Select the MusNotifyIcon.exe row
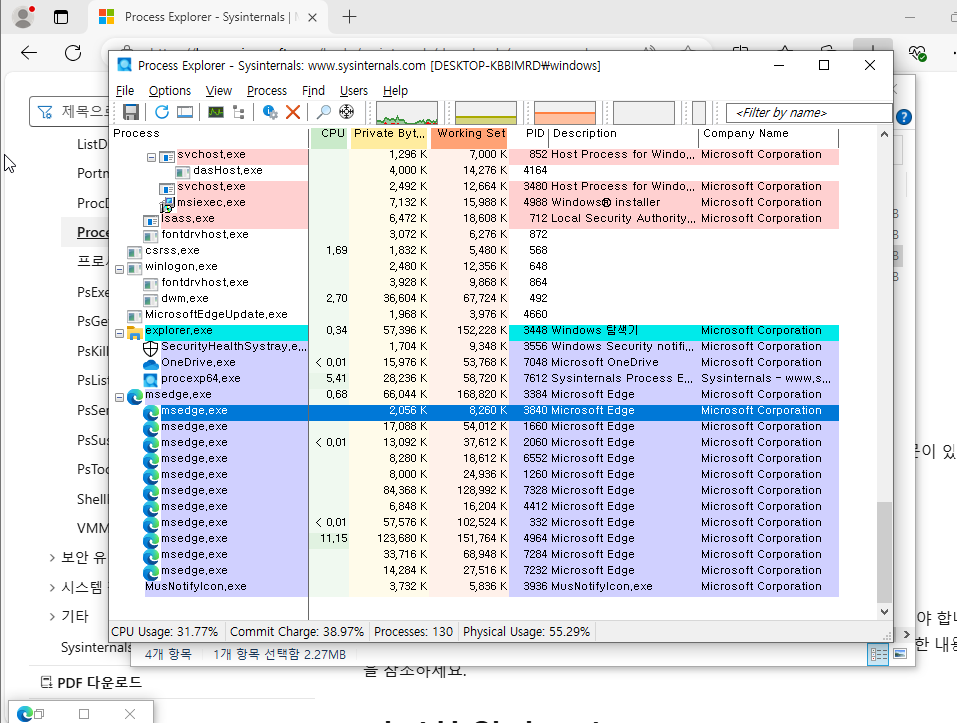Screen dimensions: 957x723 [474, 587]
